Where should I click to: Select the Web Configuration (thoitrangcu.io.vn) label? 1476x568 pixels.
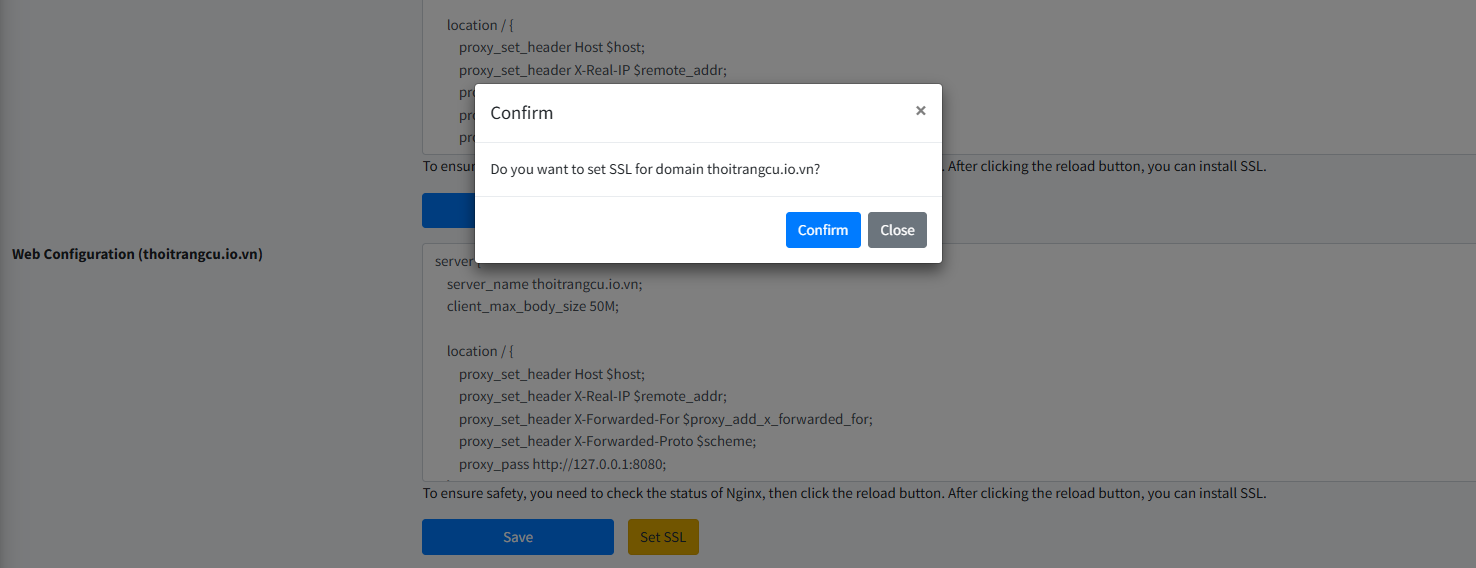click(x=137, y=254)
